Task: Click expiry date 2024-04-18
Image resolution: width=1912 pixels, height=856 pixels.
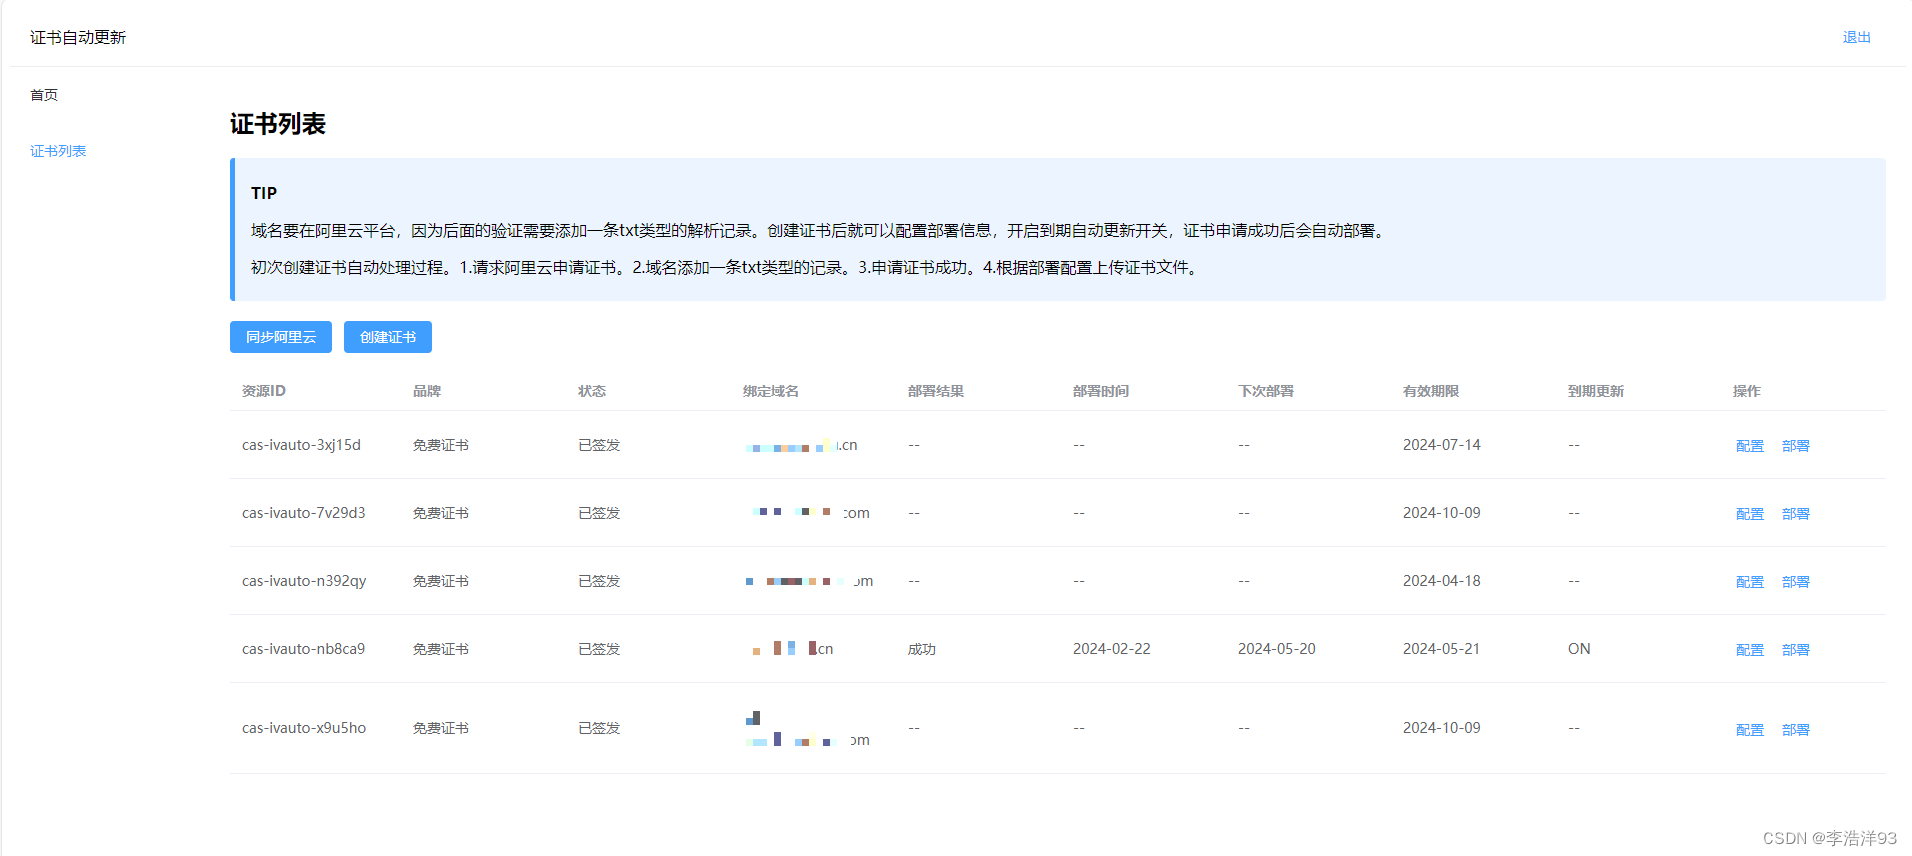Action: 1442,581
